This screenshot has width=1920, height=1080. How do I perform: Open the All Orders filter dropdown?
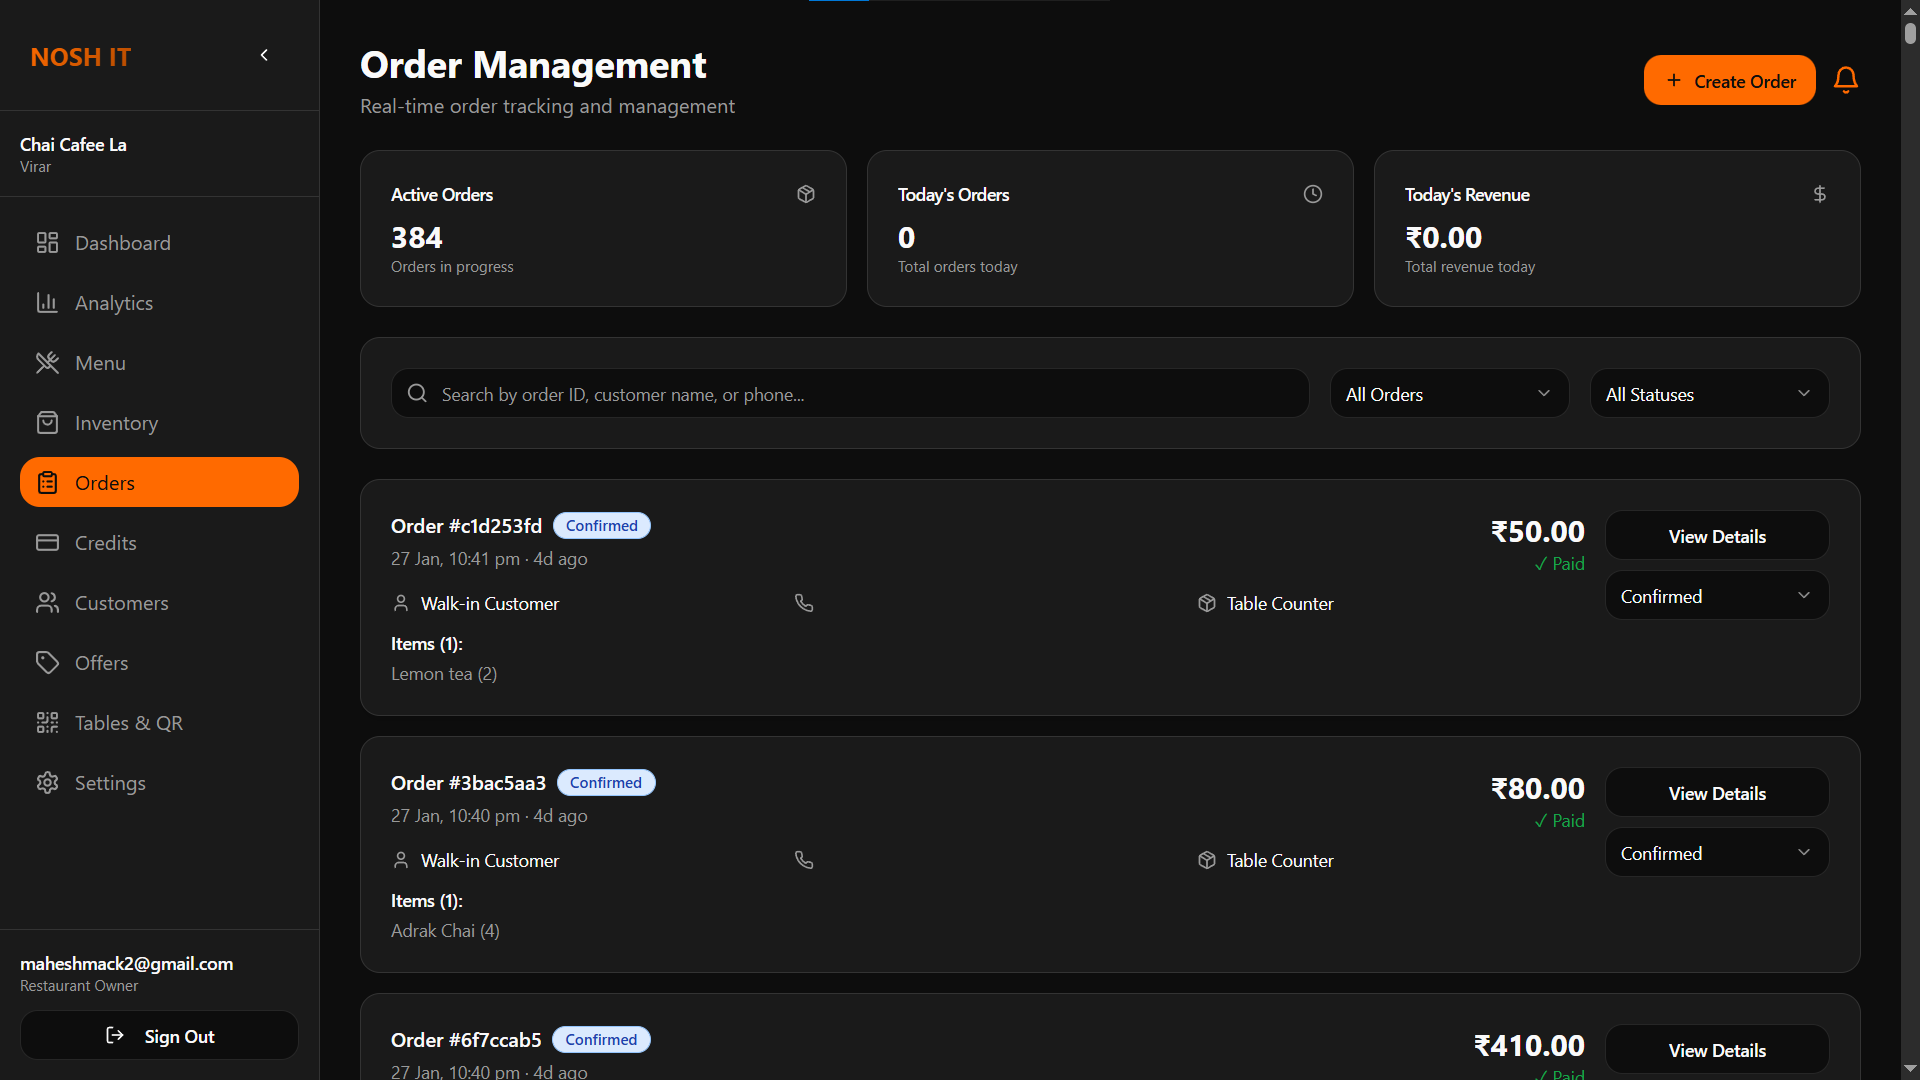(1448, 394)
